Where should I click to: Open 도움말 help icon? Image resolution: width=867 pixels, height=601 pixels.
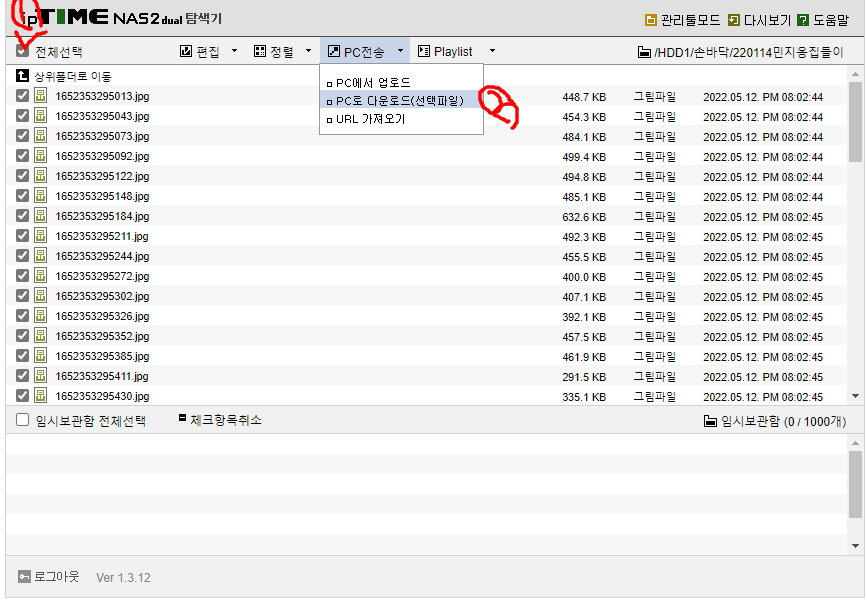click(x=803, y=20)
